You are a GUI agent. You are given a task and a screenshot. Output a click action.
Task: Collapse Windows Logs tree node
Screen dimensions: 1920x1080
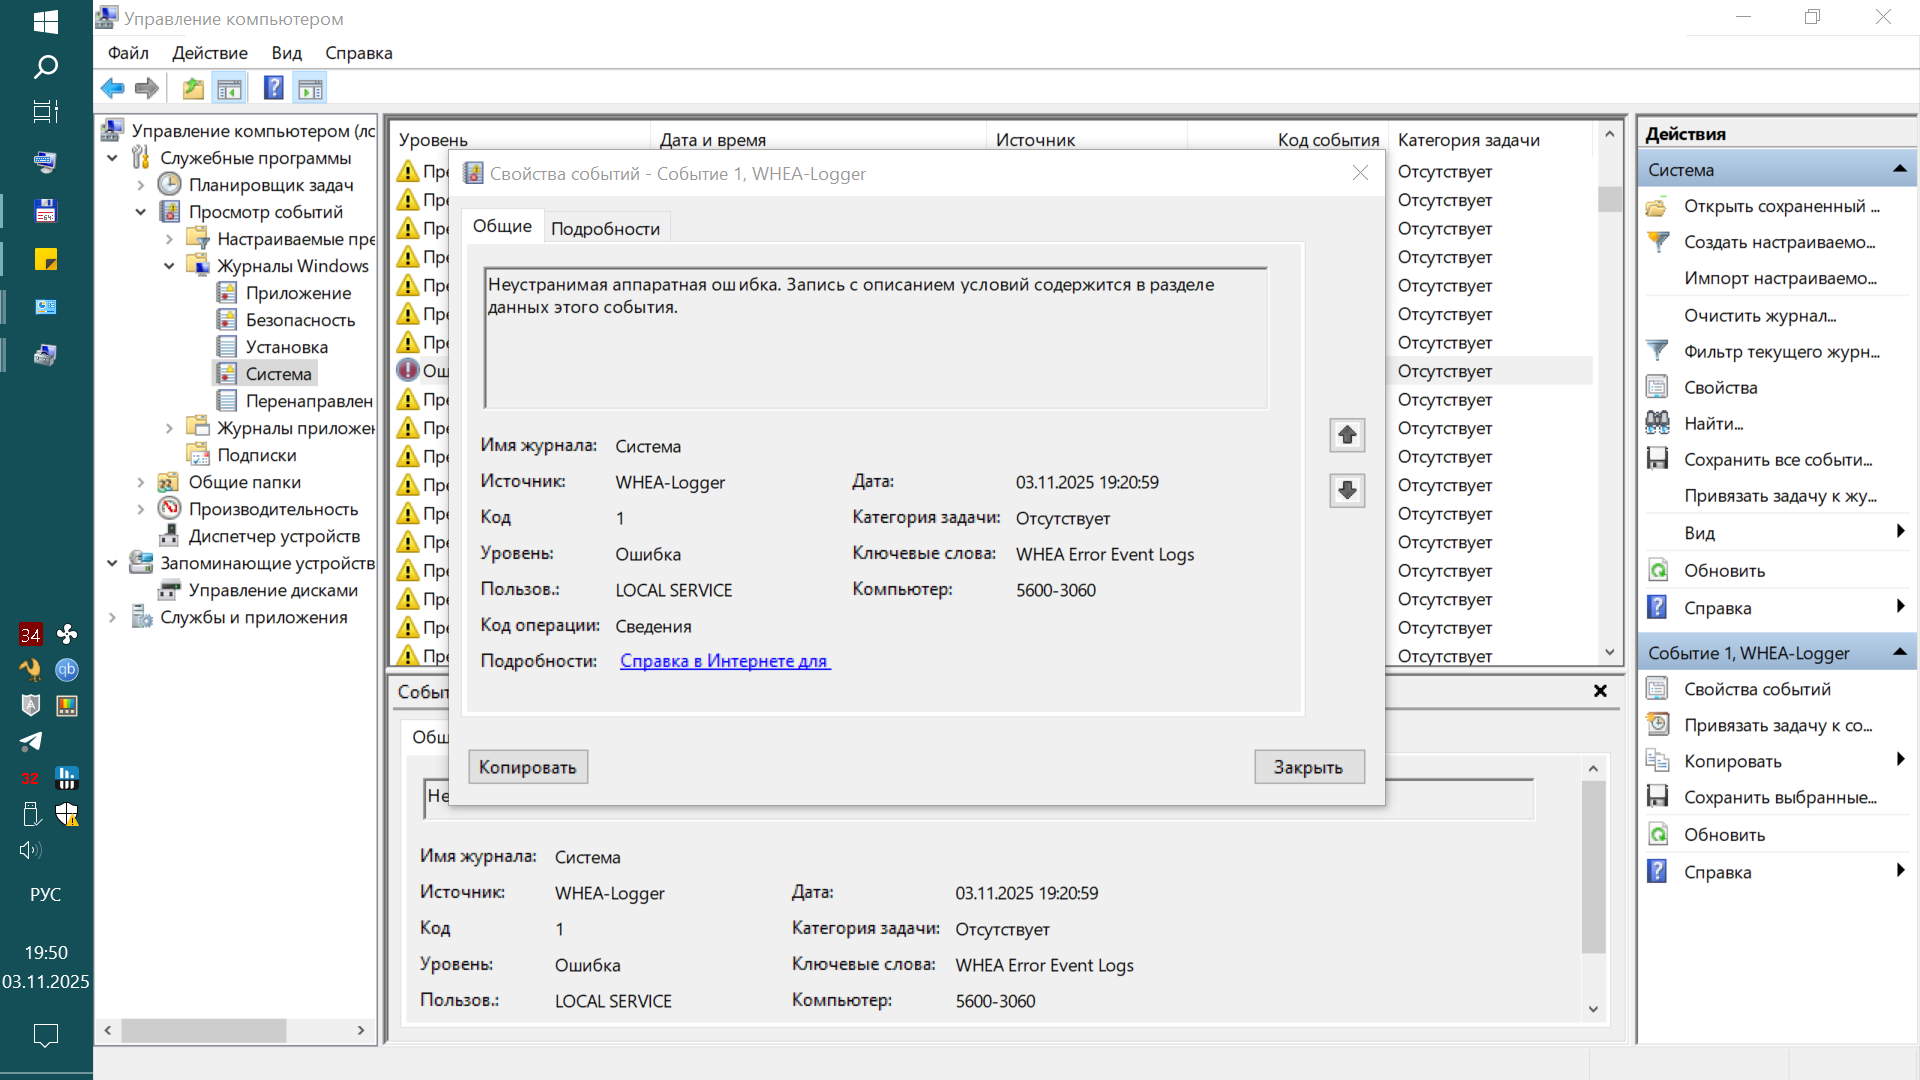pyautogui.click(x=169, y=266)
